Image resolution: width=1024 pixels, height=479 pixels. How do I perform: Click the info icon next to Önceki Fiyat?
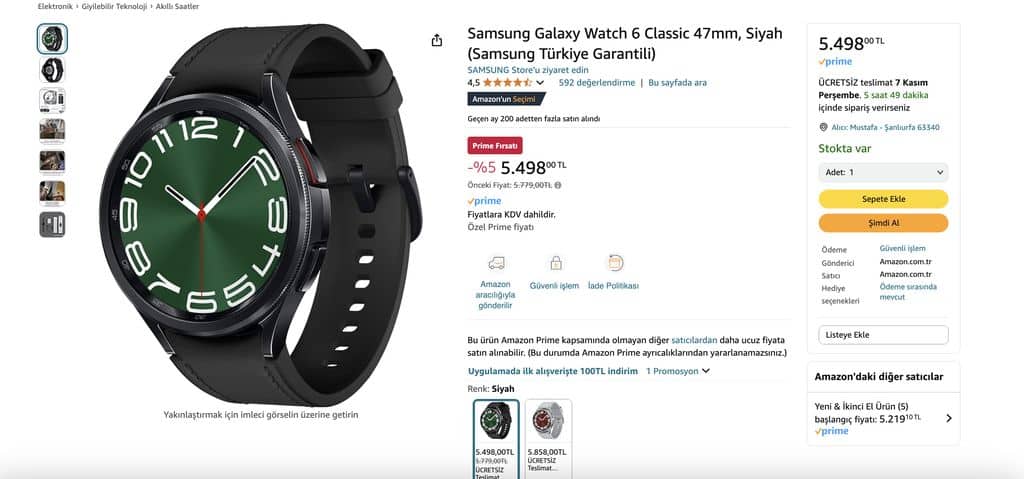point(557,185)
